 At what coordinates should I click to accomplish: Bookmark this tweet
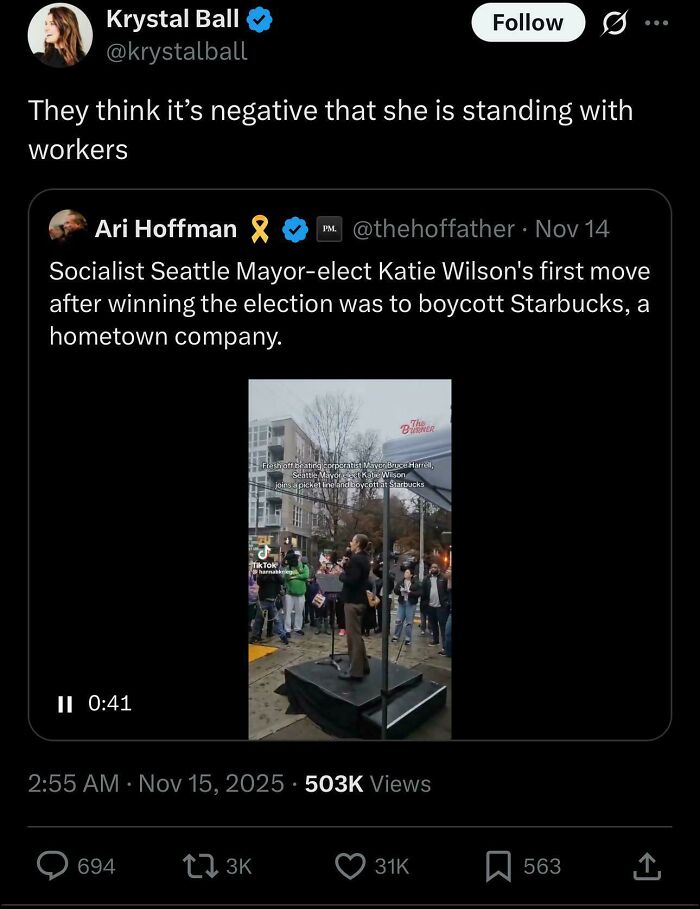[497, 866]
